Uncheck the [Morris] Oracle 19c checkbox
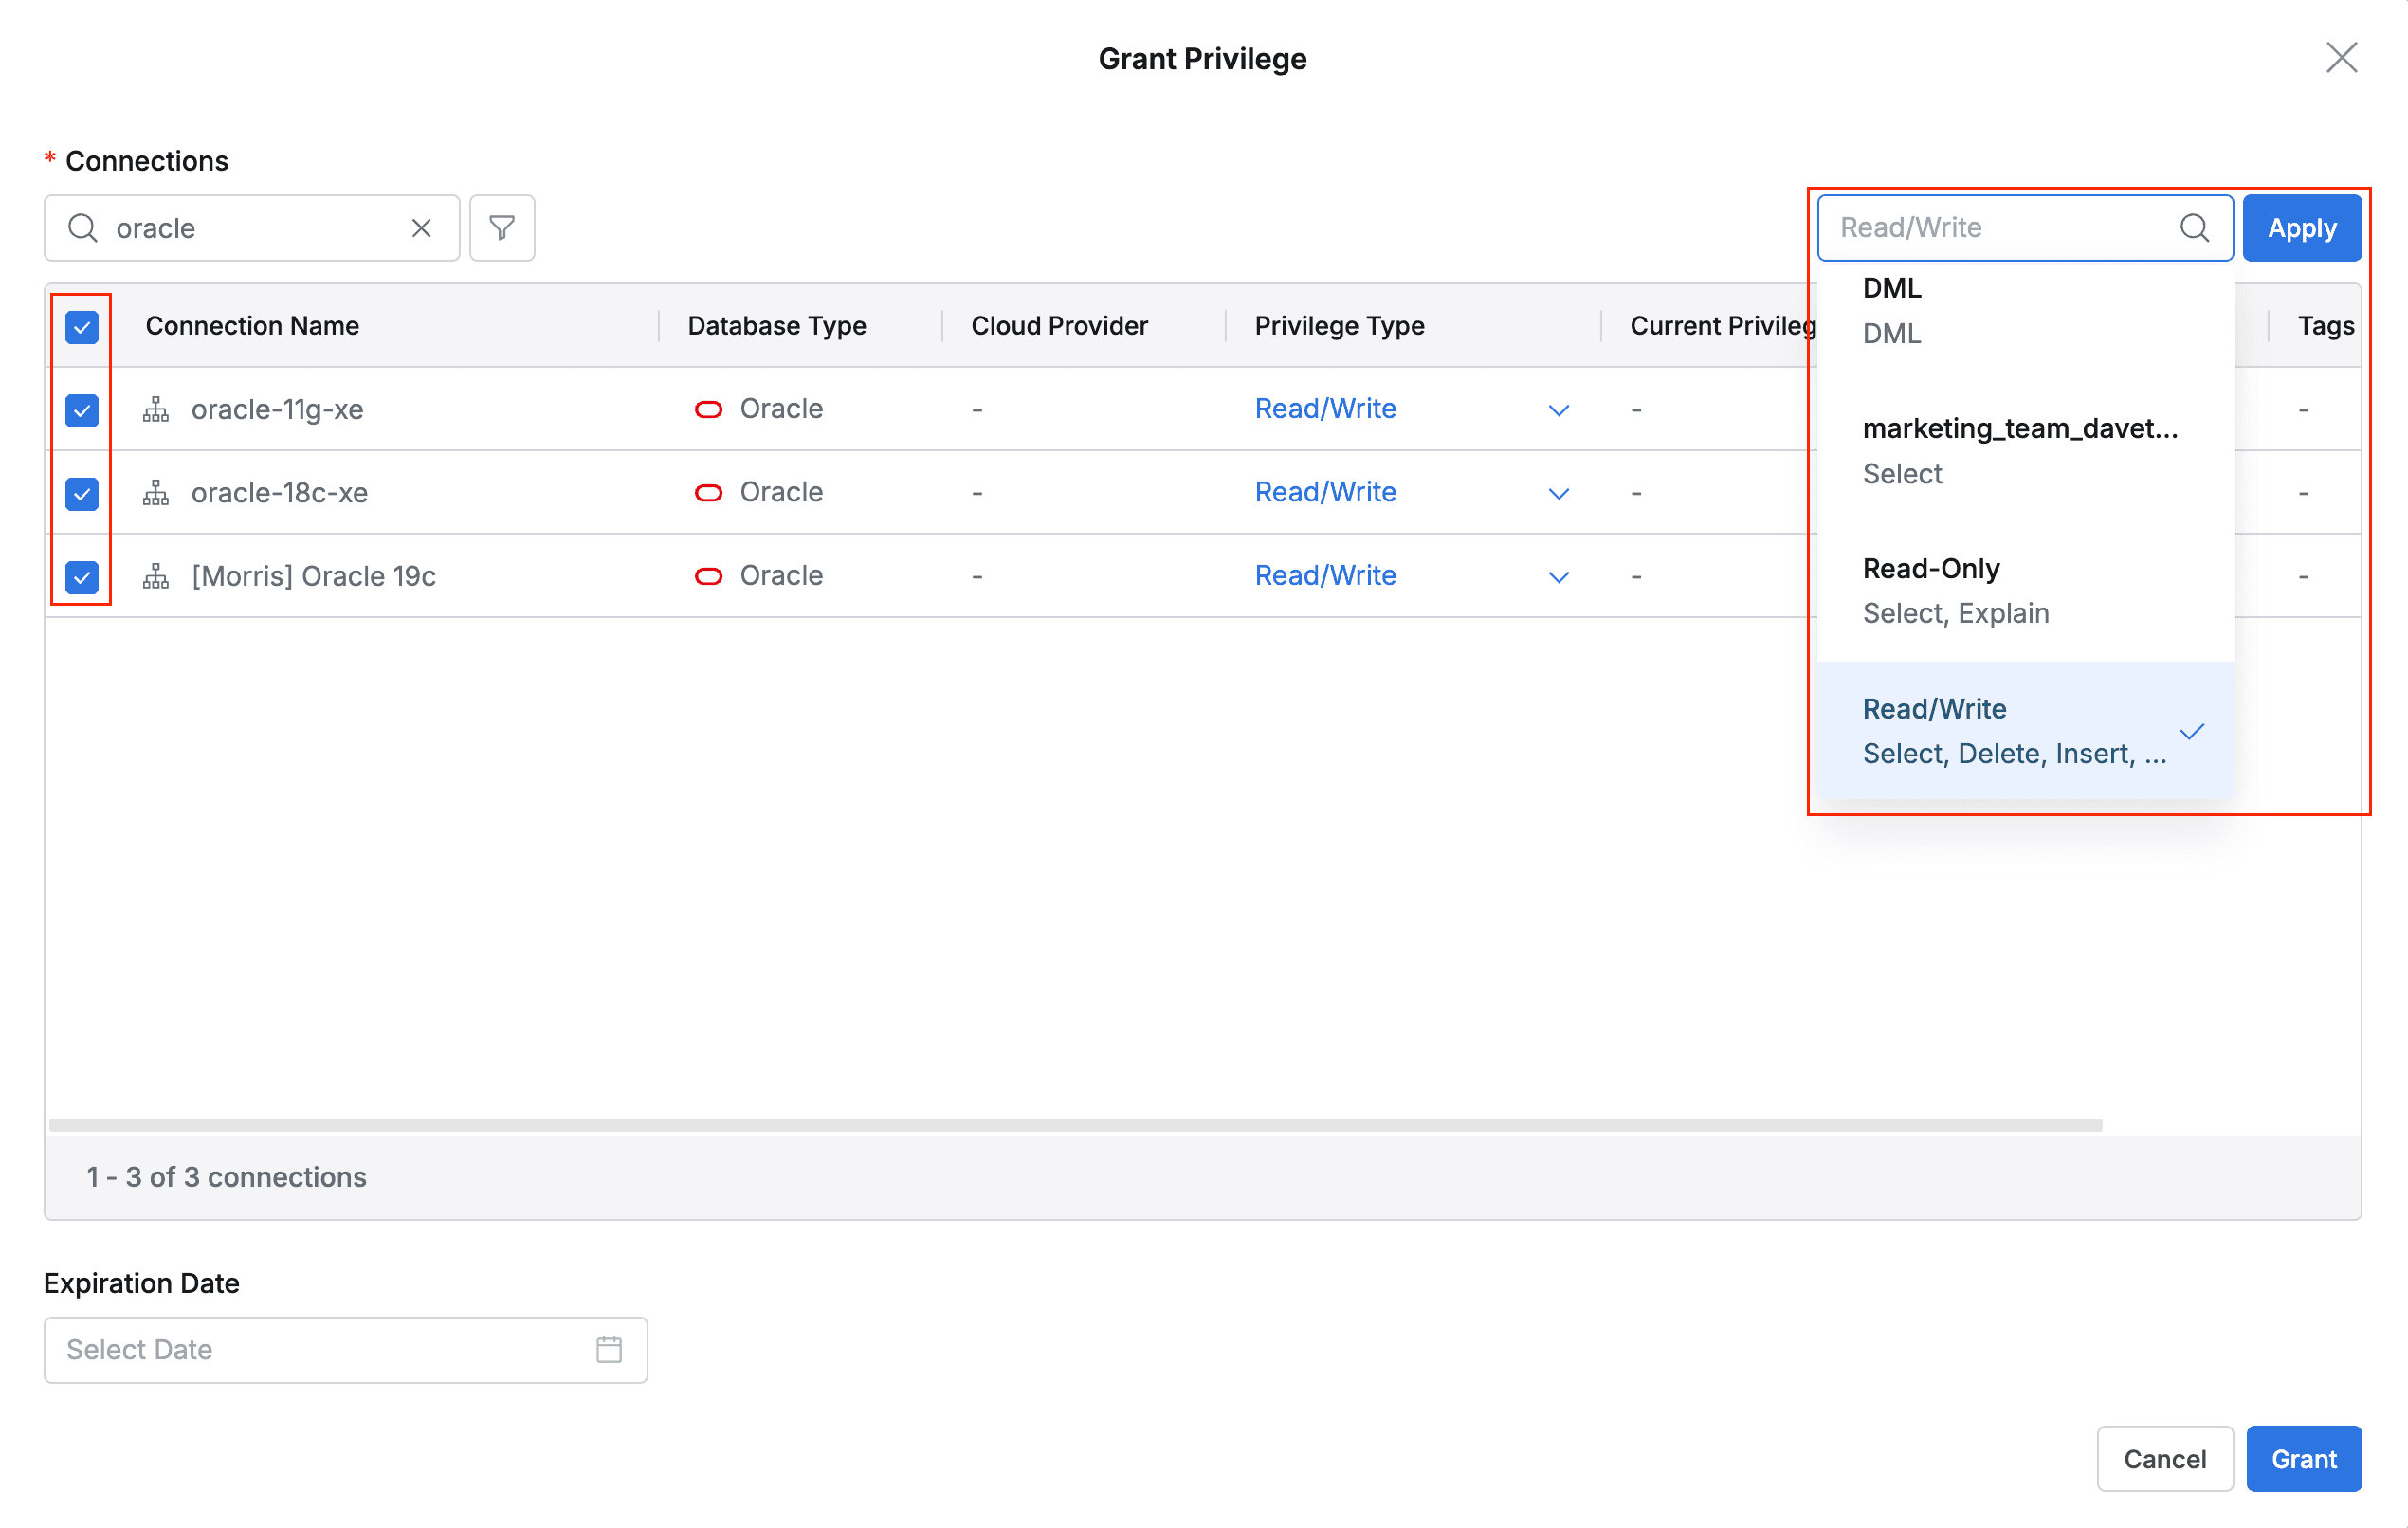2408x1528 pixels. click(x=80, y=576)
